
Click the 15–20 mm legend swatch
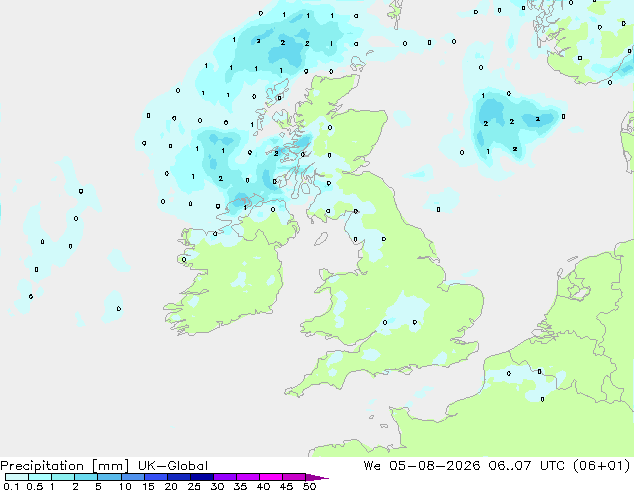coord(155,477)
